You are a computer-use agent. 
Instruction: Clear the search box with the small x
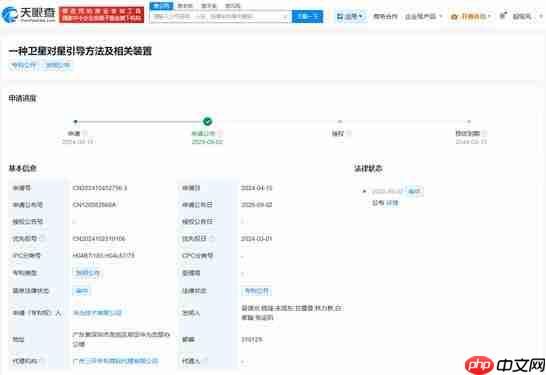pyautogui.click(x=285, y=16)
